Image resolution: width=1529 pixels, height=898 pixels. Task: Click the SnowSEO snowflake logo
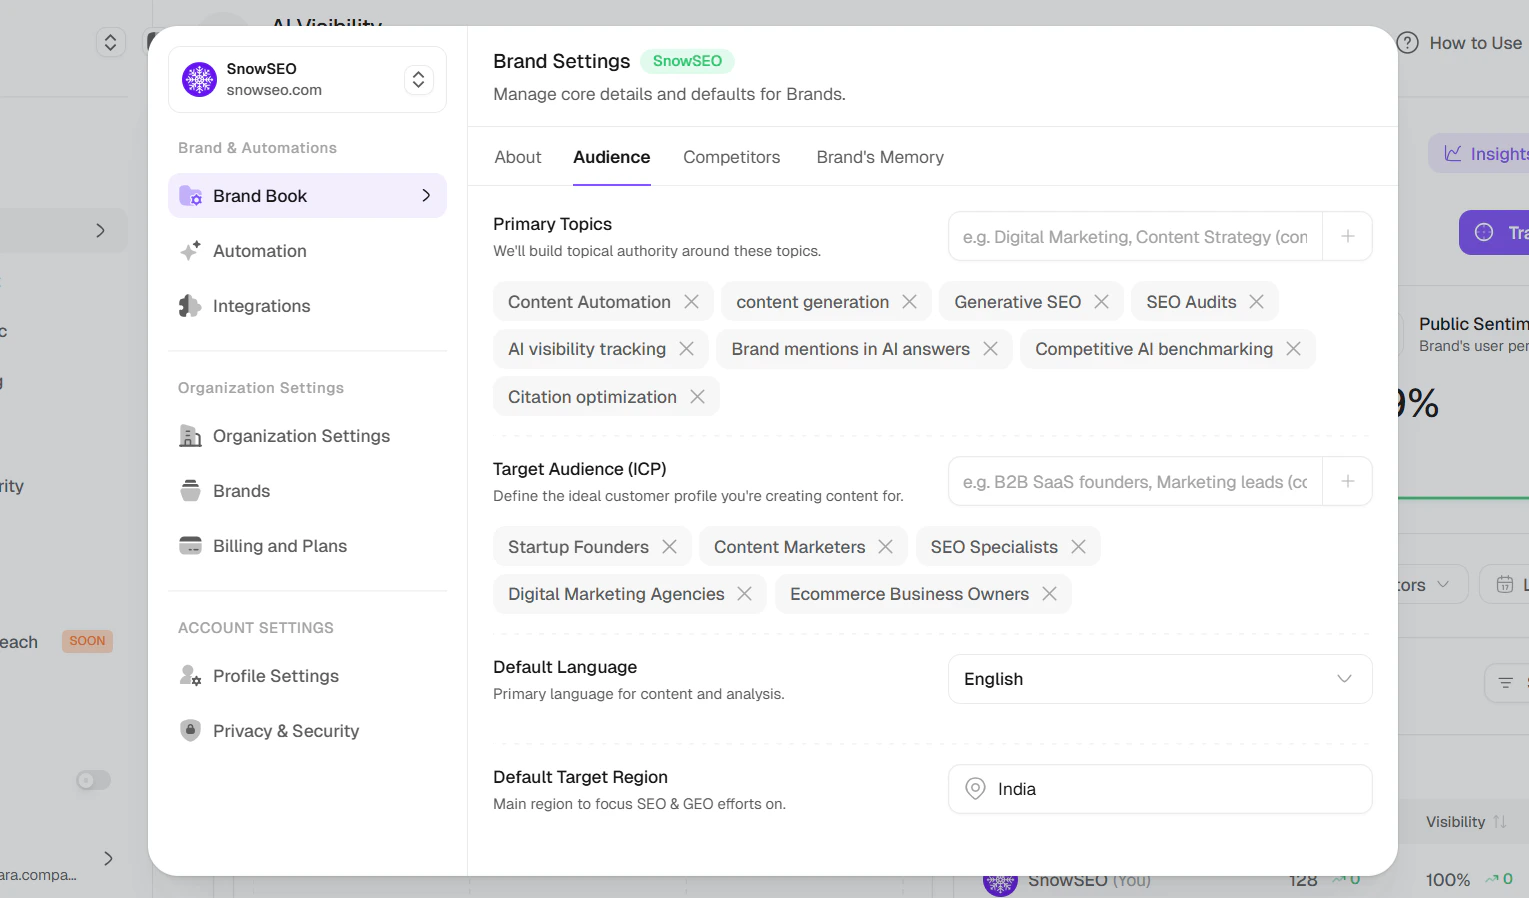click(x=199, y=79)
